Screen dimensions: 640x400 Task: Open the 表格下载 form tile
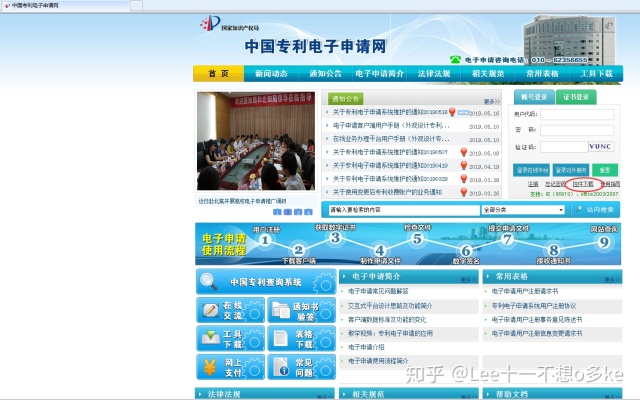302,339
